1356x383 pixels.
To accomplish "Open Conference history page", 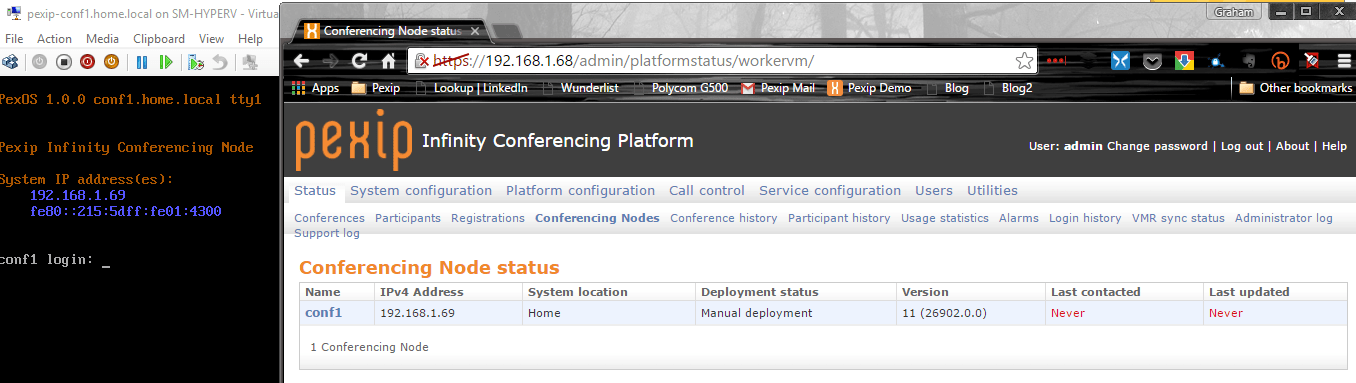I will click(x=723, y=218).
